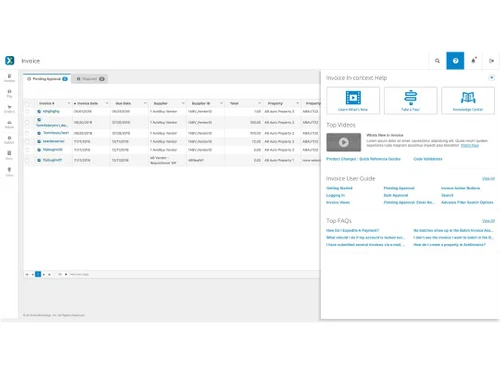Check the fourth invoice row checkbox
The height and width of the screenshot is (375, 500).
pyautogui.click(x=27, y=141)
